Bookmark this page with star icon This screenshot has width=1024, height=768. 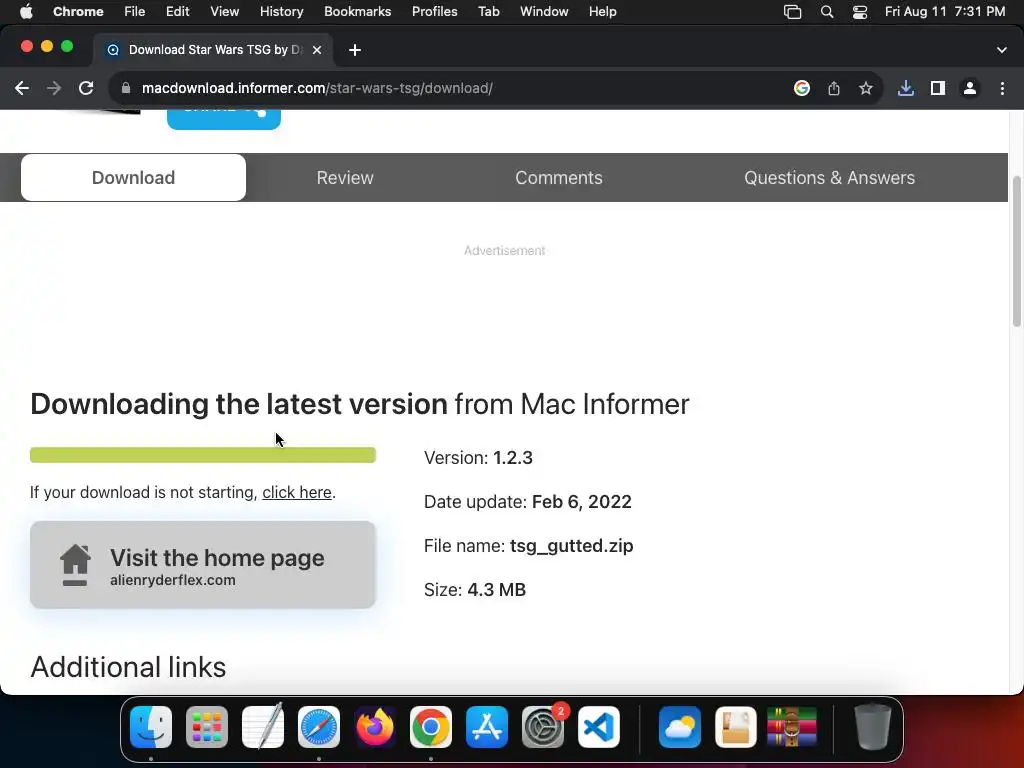coord(866,88)
